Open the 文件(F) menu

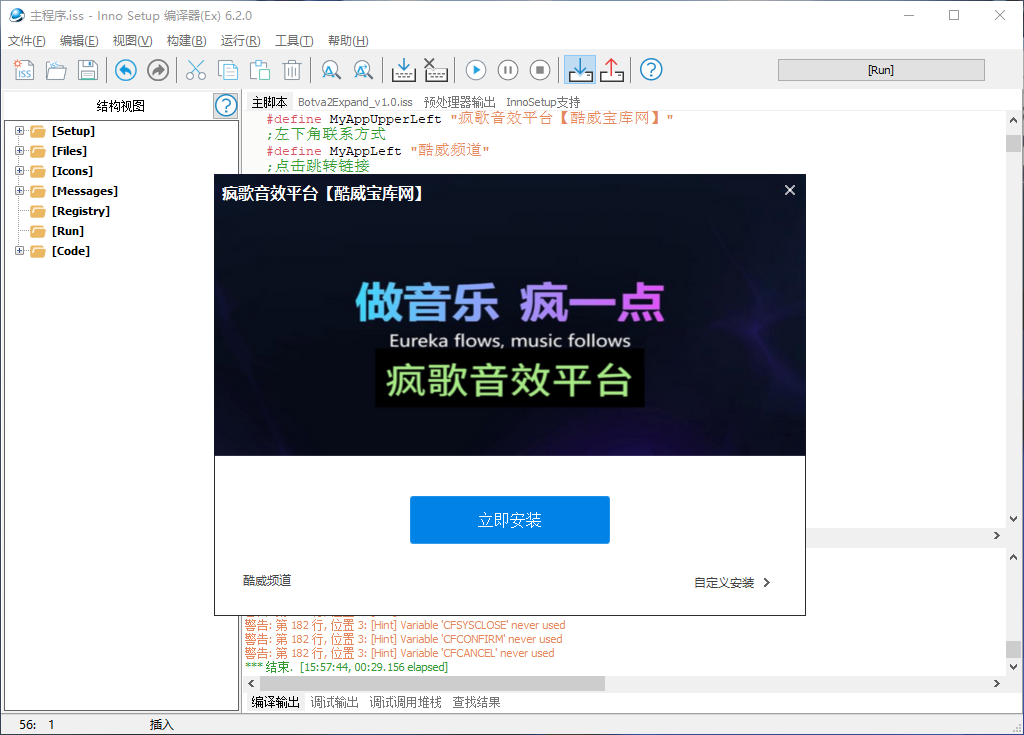[x=27, y=41]
